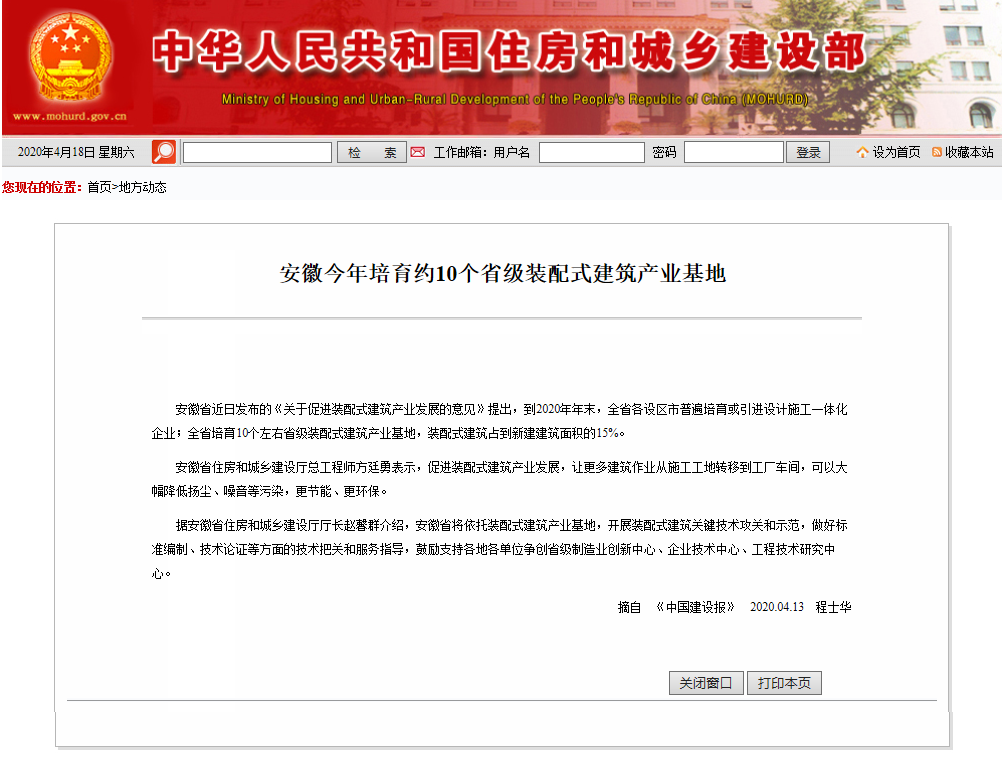Open the 首页 breadcrumb link

[x=99, y=187]
